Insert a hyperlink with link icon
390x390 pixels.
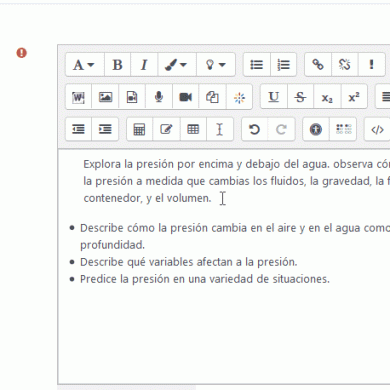(x=318, y=65)
